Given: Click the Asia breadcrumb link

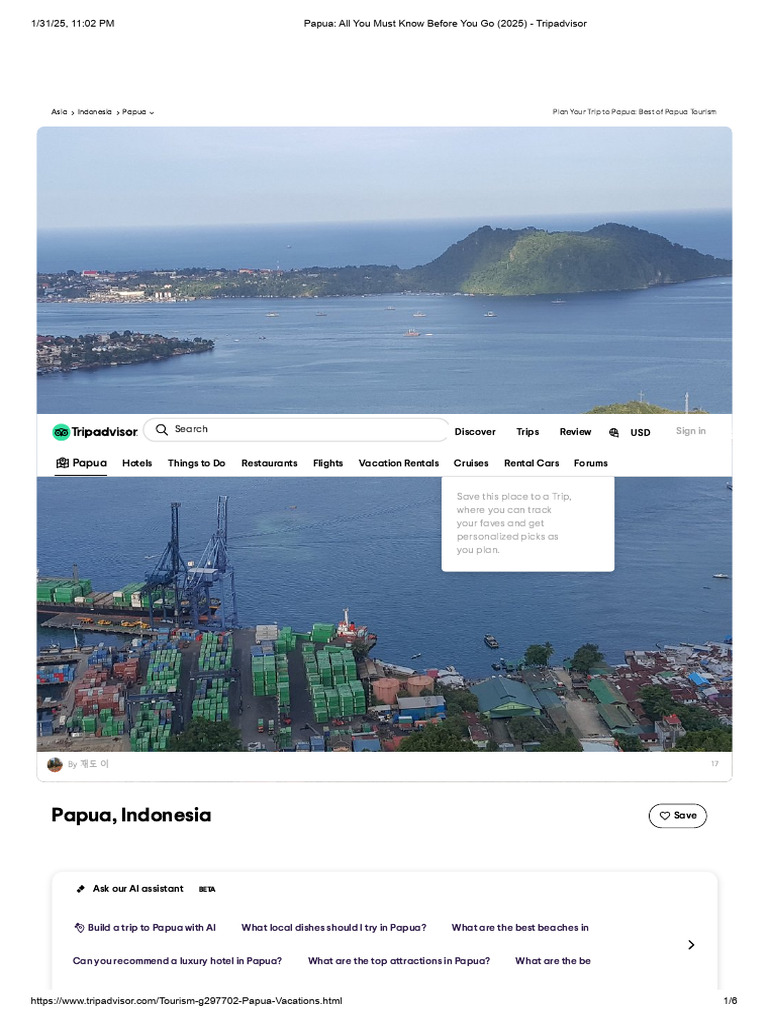Looking at the screenshot, I should [x=59, y=112].
